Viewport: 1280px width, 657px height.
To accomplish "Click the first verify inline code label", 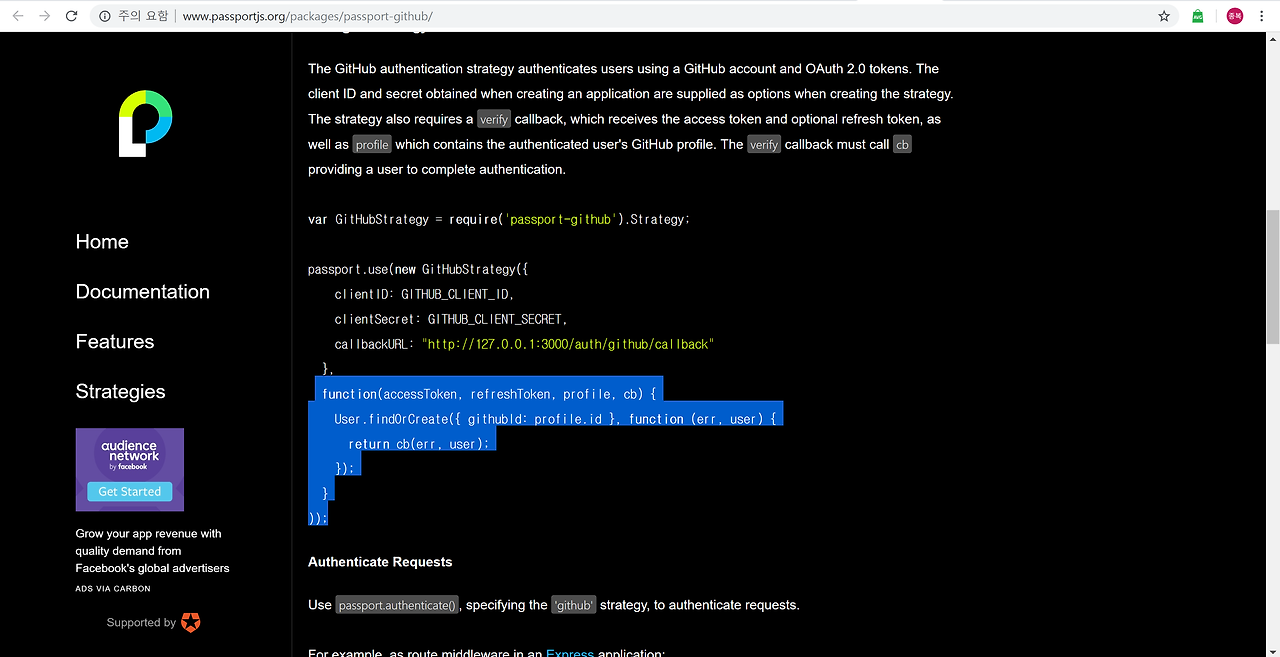I will (494, 119).
